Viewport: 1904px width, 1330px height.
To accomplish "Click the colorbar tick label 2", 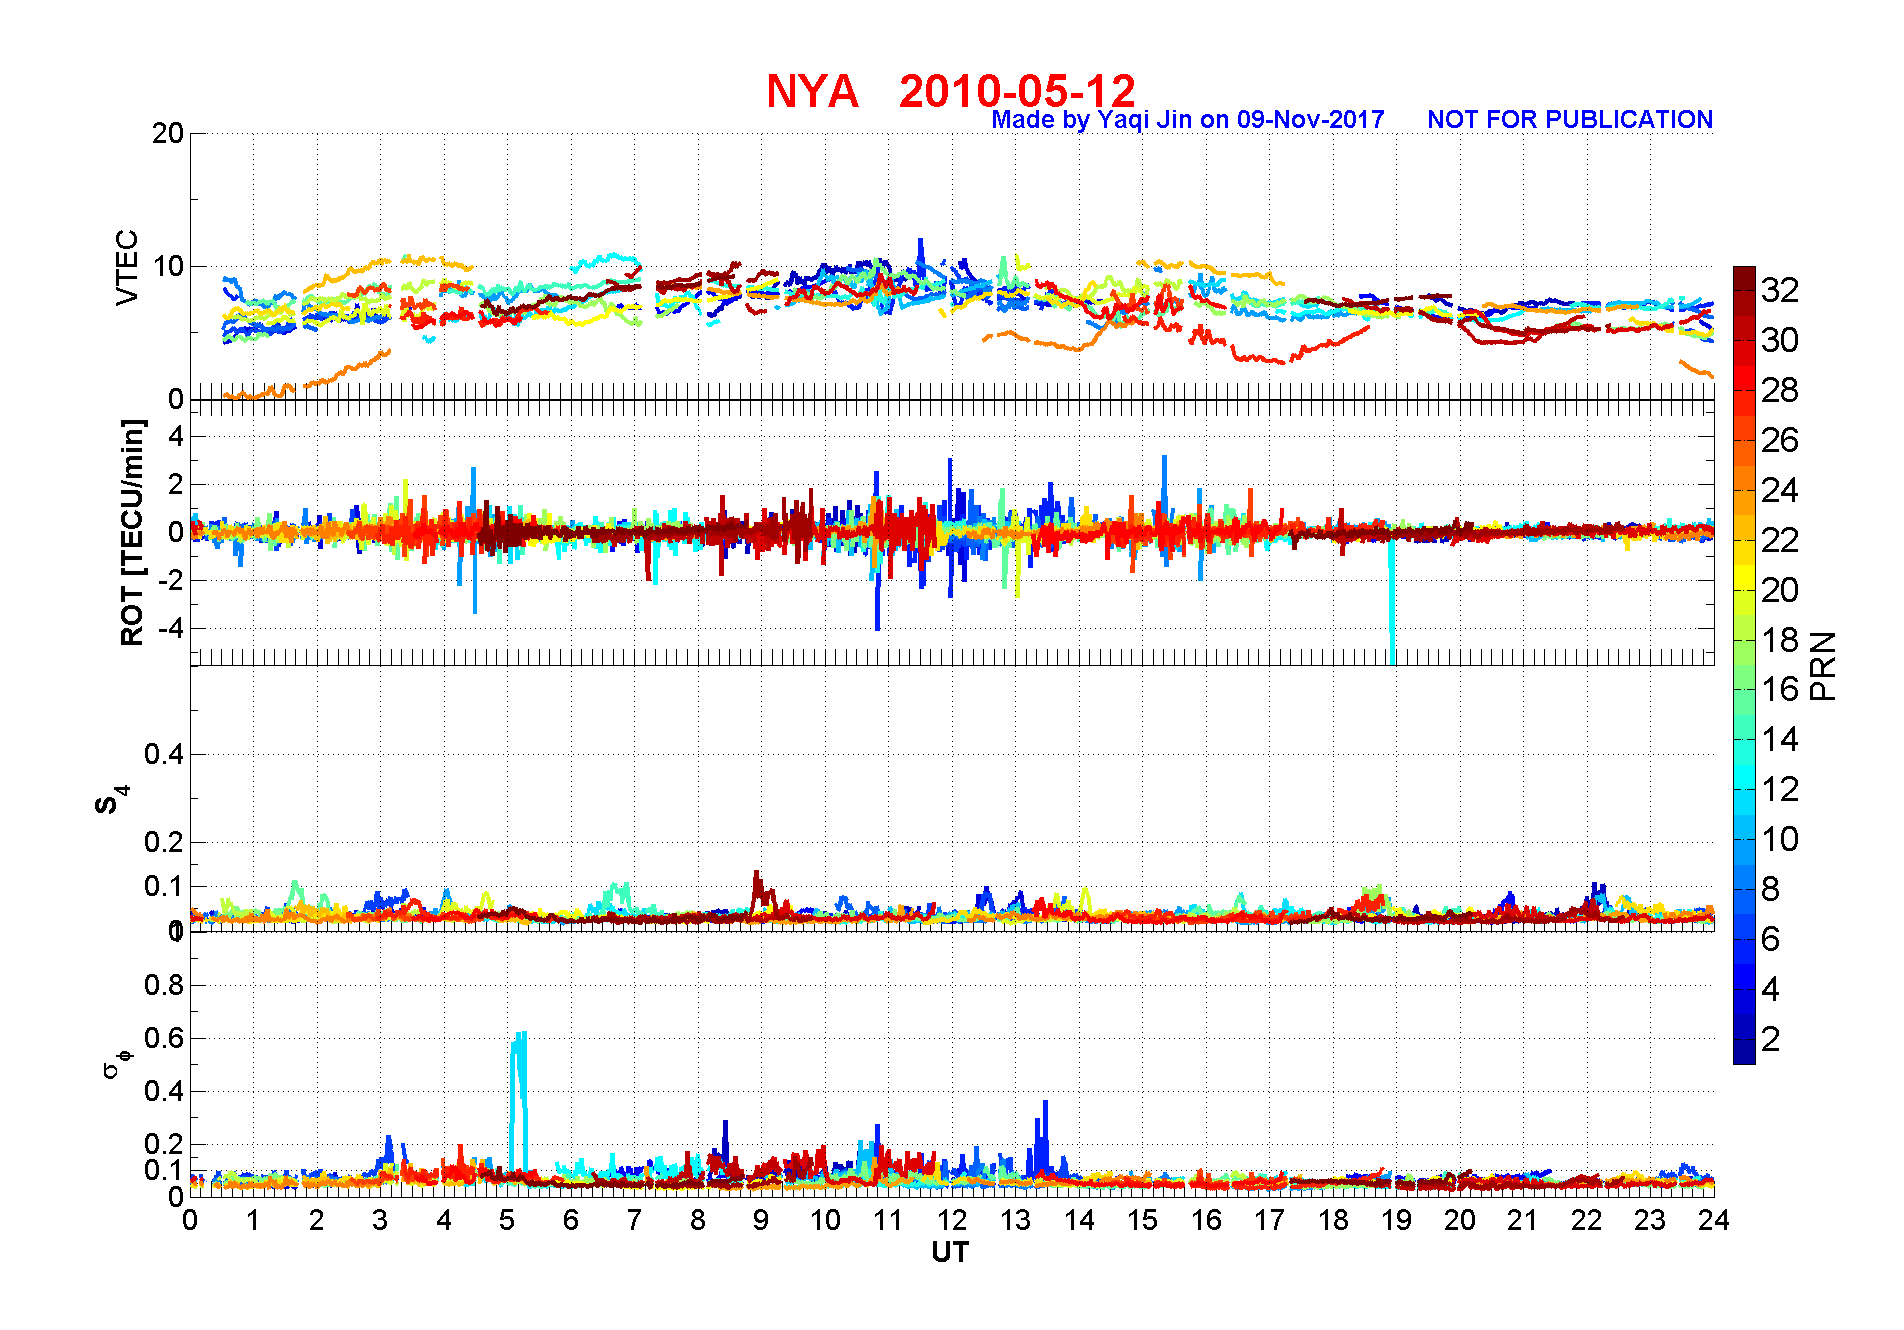I will 1771,1039.
